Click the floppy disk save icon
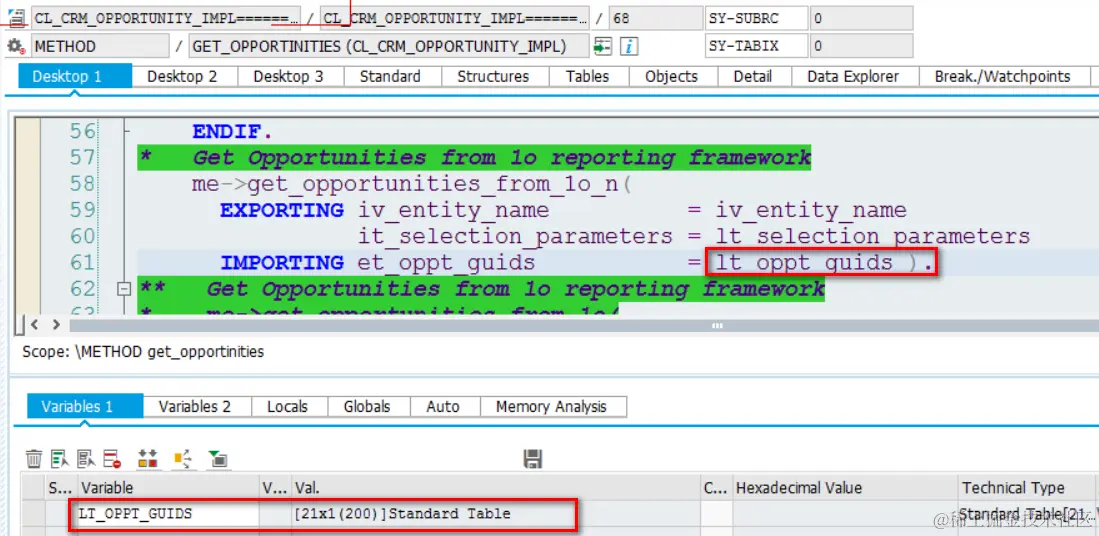 point(533,459)
